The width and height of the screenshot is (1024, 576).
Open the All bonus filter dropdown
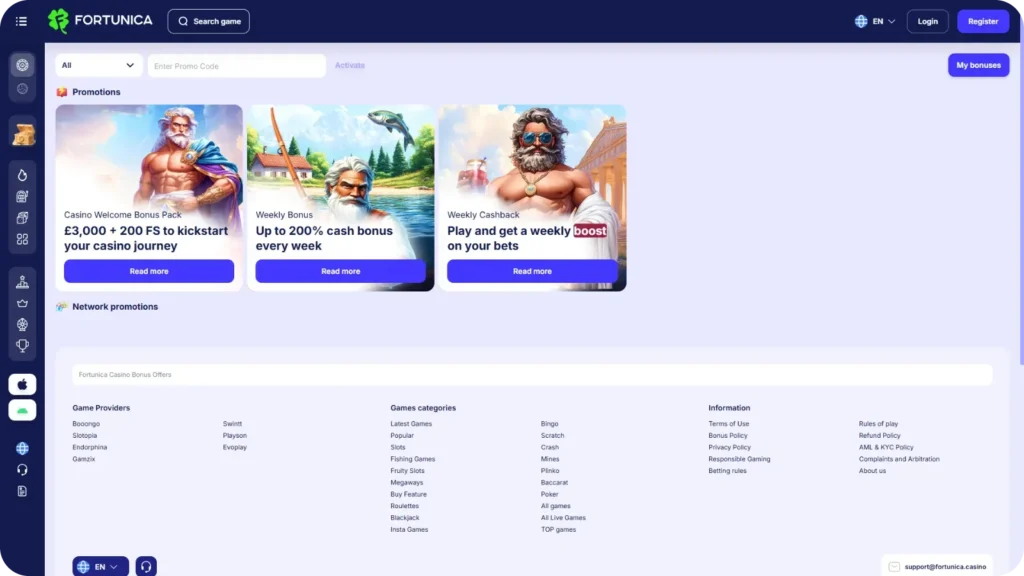(98, 65)
